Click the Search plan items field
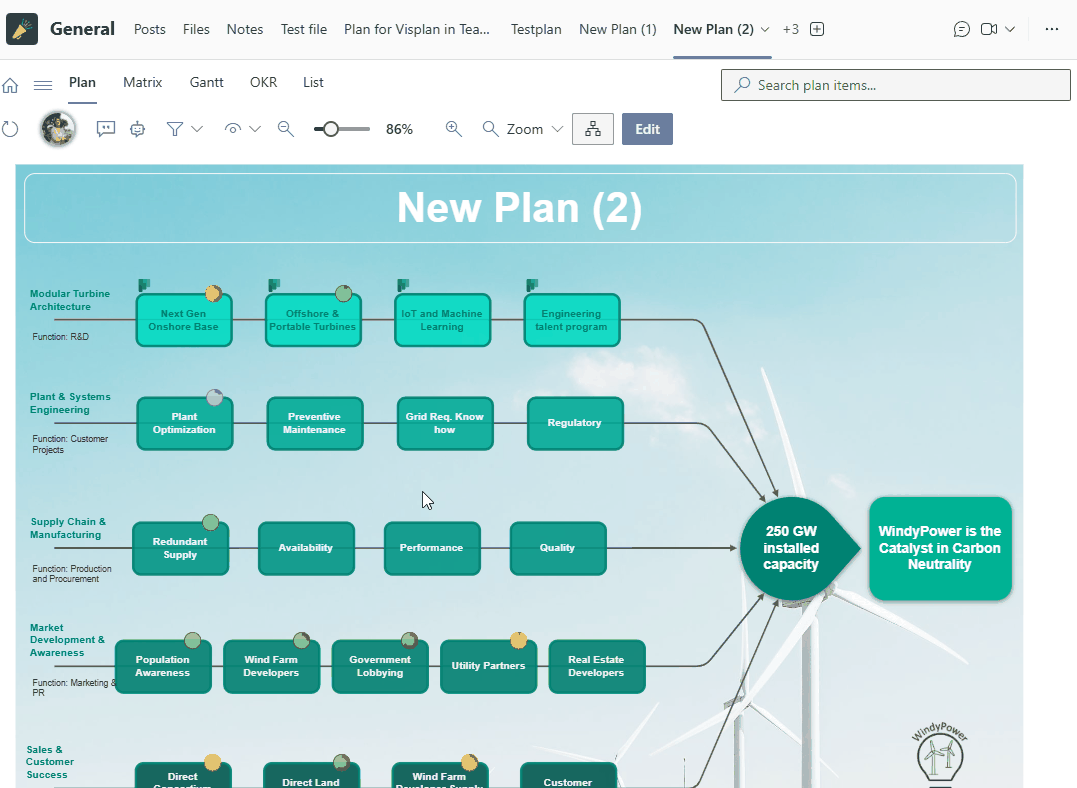This screenshot has width=1077, height=788. [895, 85]
